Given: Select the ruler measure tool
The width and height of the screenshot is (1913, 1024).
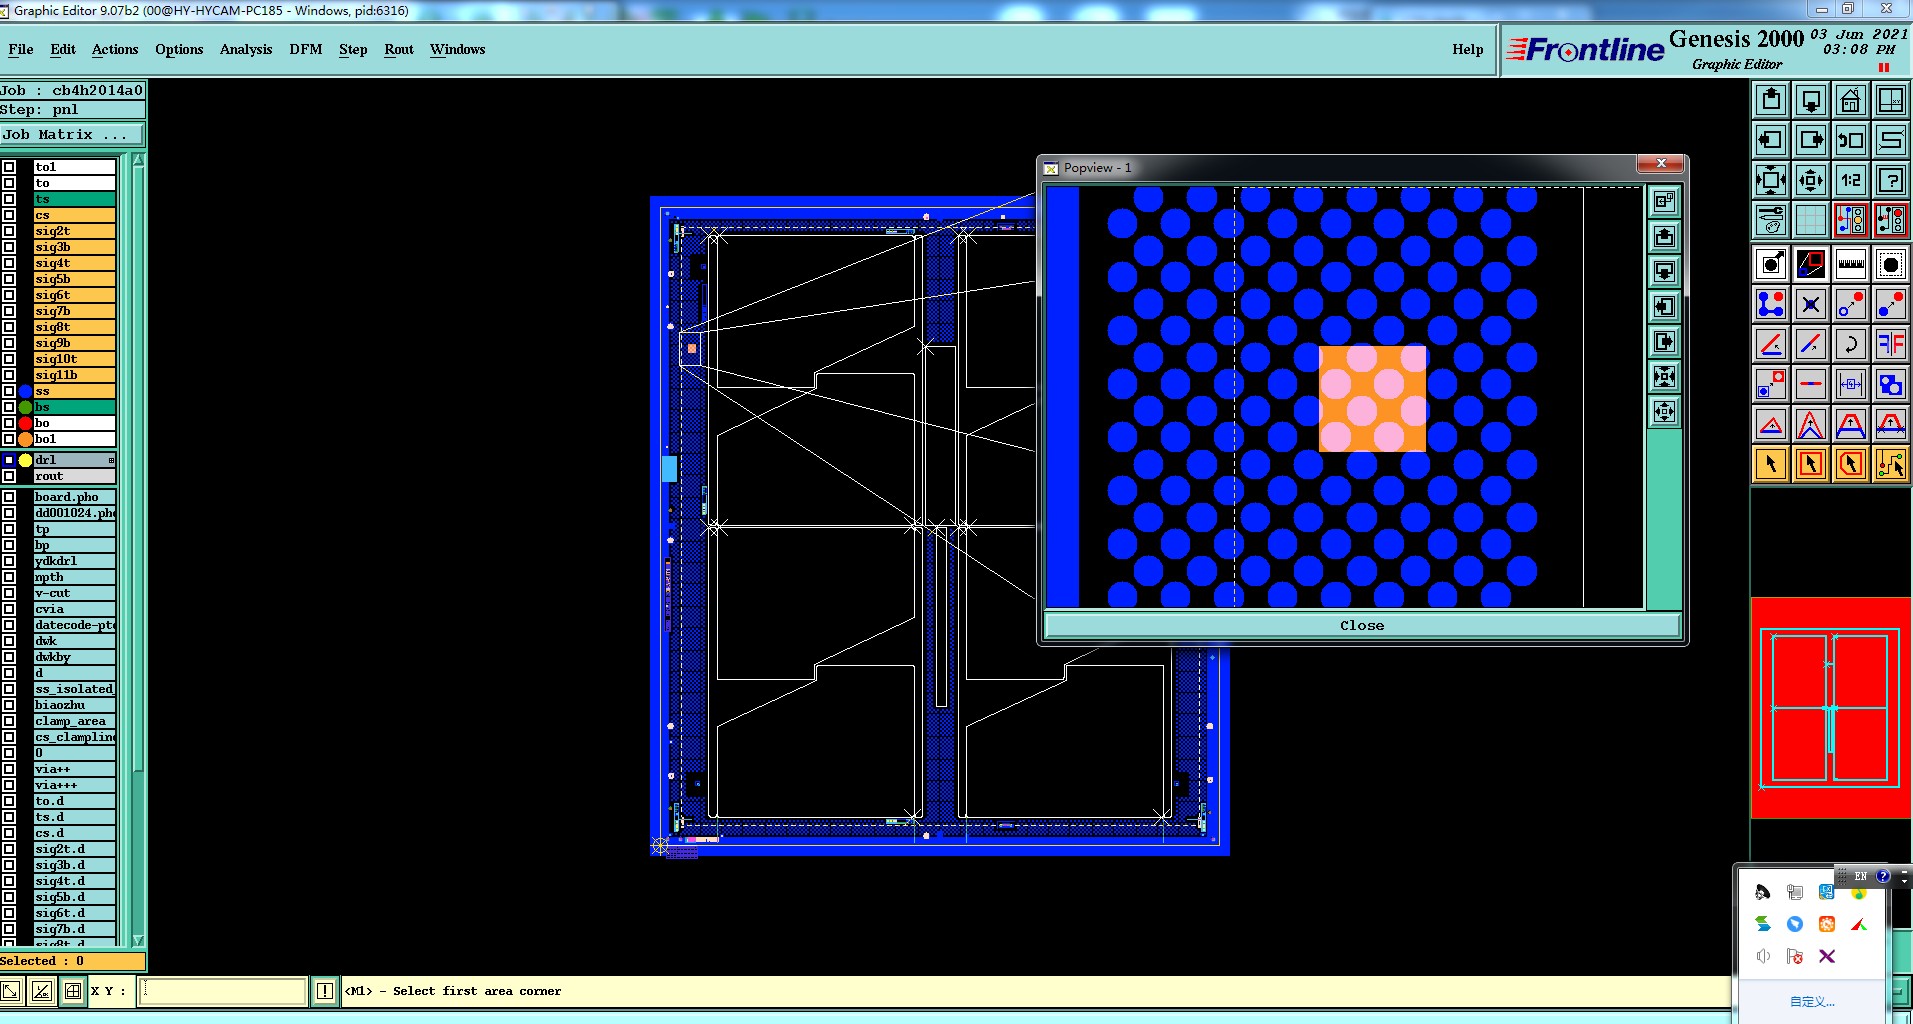Looking at the screenshot, I should coord(1851,264).
